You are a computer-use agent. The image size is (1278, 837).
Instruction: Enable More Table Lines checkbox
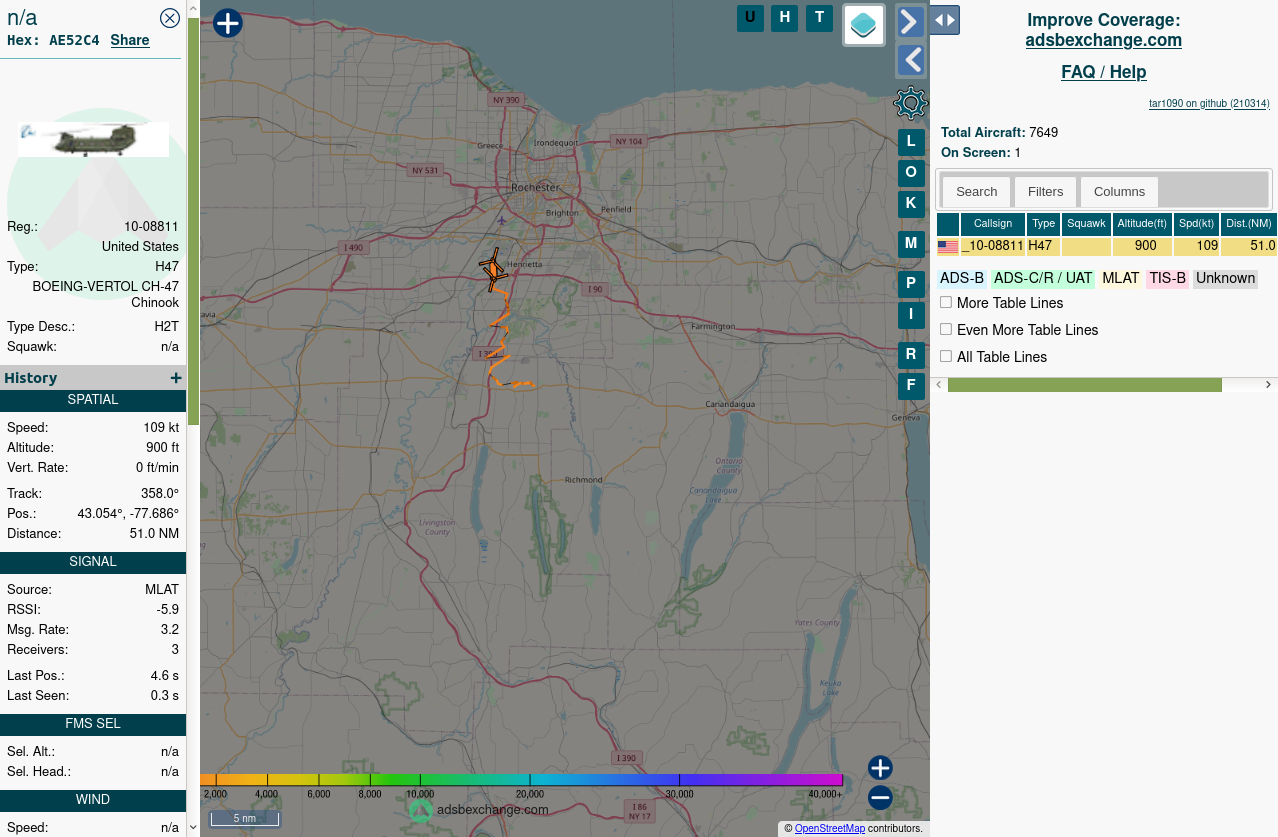(946, 302)
